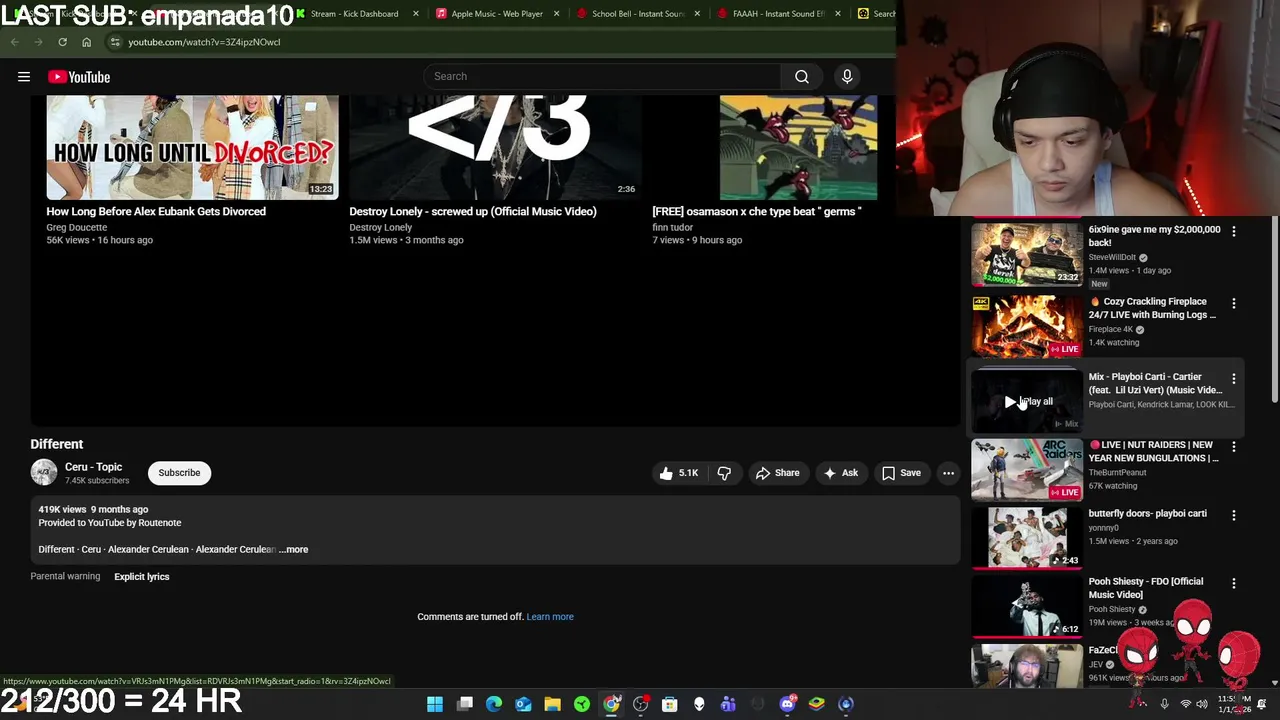Viewport: 1280px width, 720px height.
Task: Open Task View on taskbar
Action: 465,704
